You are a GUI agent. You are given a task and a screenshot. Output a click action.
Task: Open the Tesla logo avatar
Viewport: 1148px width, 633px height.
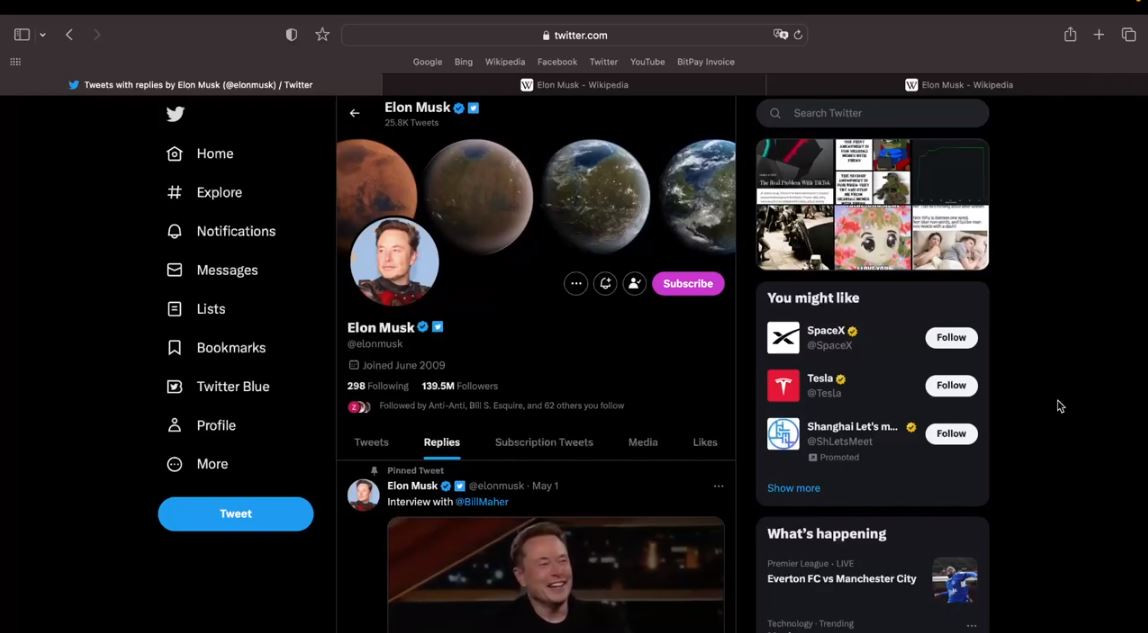(783, 386)
